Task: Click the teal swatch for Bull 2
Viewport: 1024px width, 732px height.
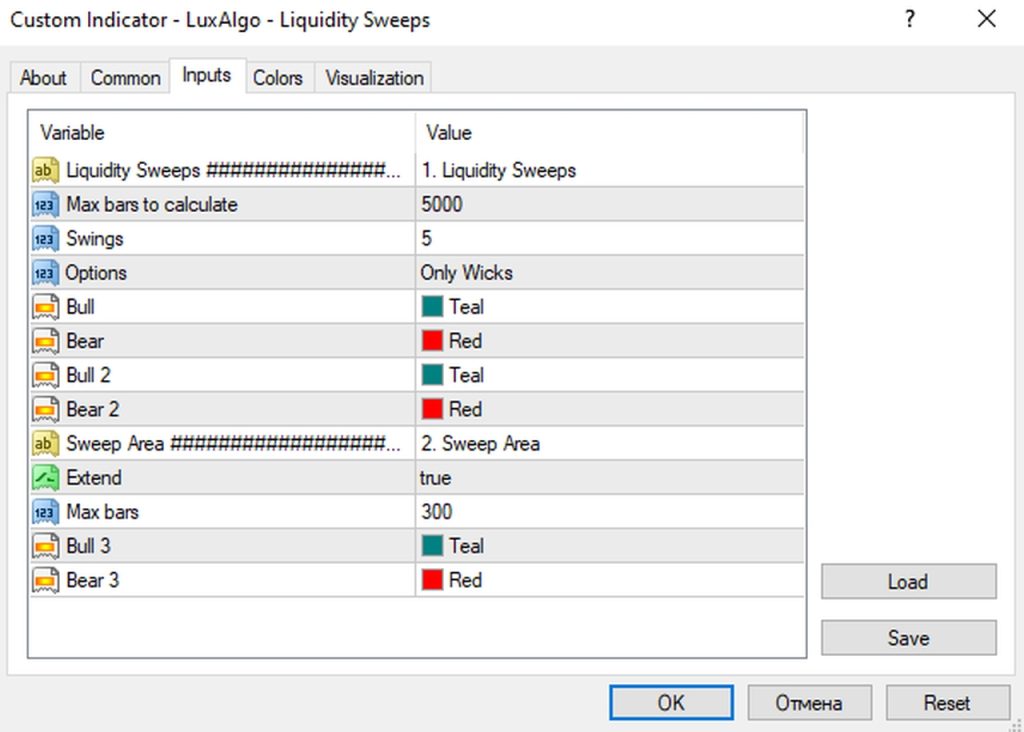Action: pos(432,375)
